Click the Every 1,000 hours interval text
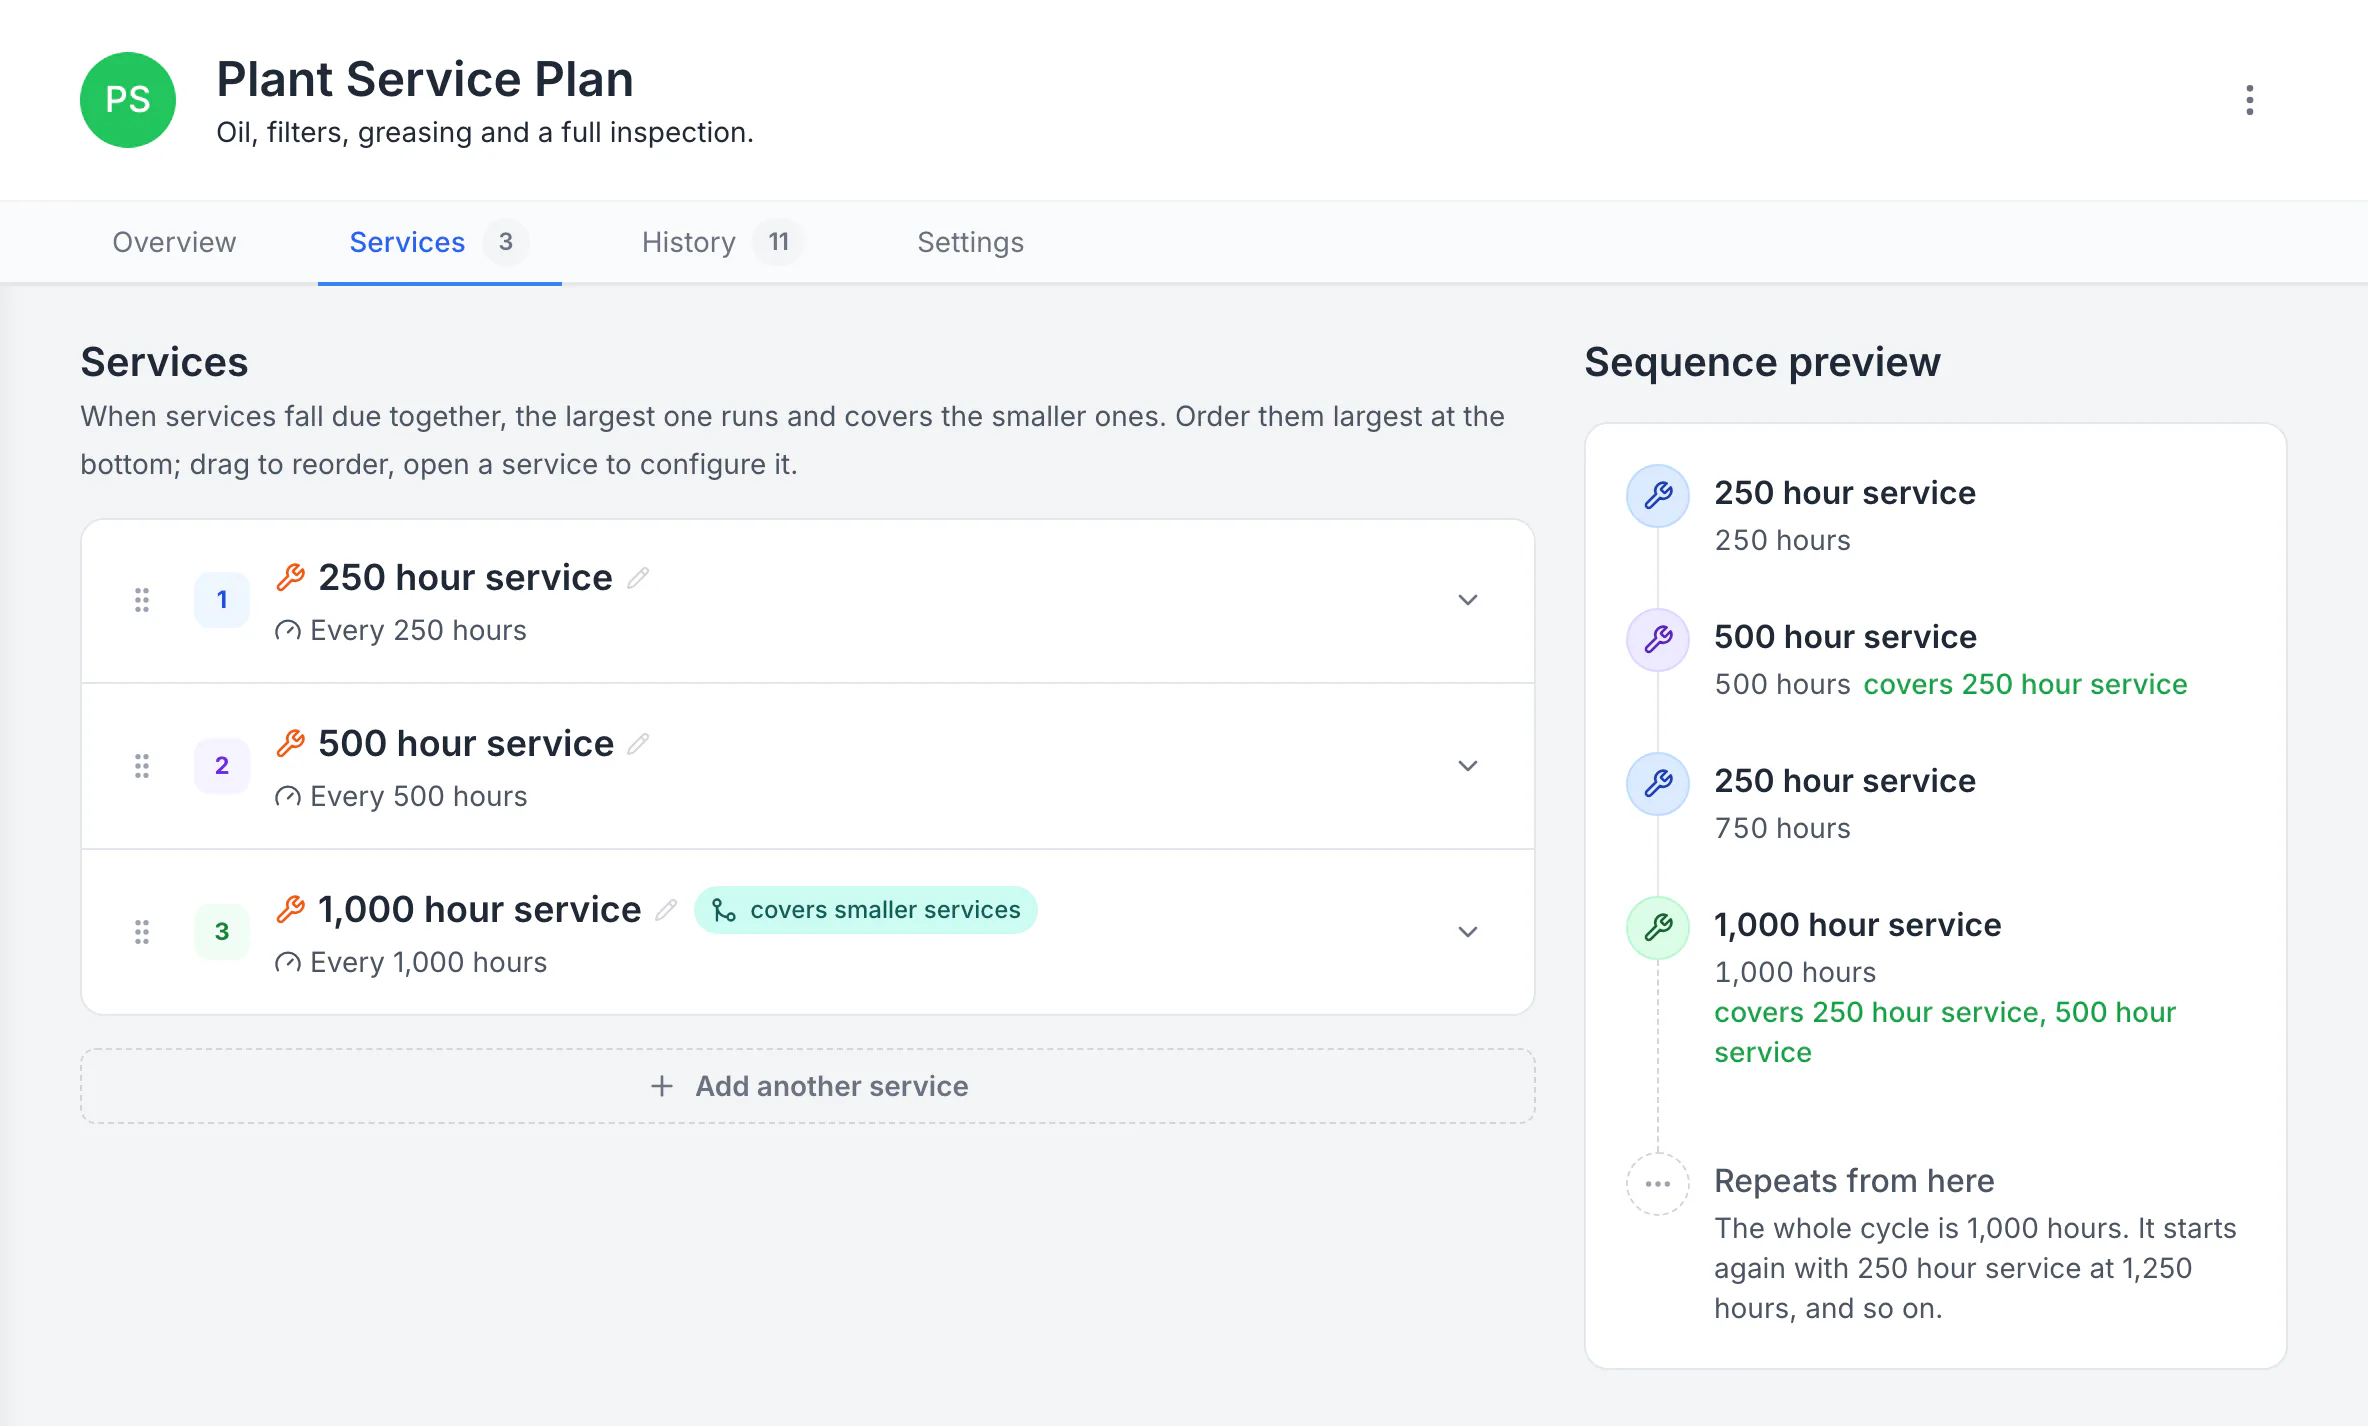The width and height of the screenshot is (2368, 1426). click(x=428, y=963)
